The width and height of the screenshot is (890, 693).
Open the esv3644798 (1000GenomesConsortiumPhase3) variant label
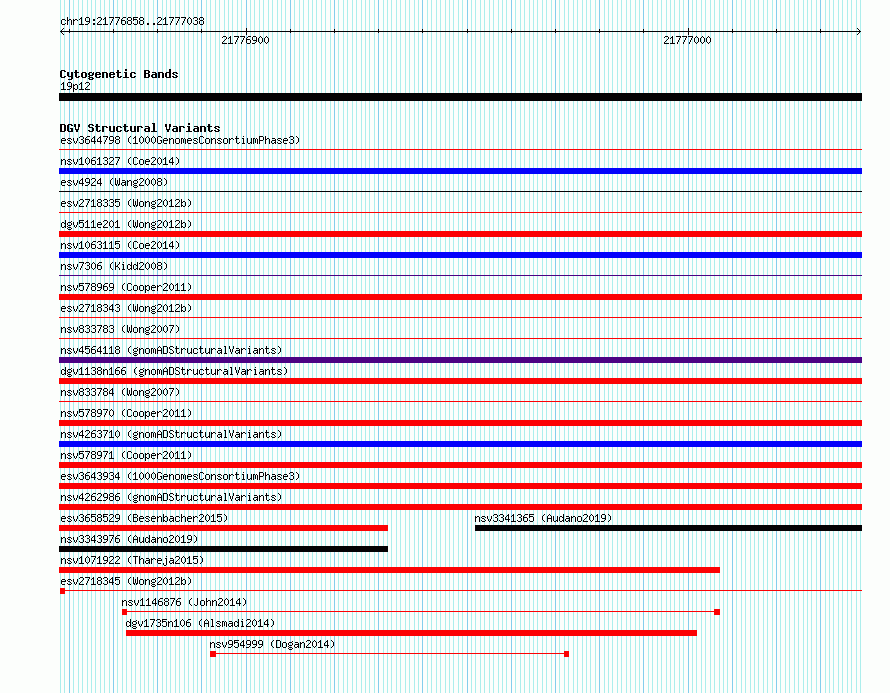180,140
